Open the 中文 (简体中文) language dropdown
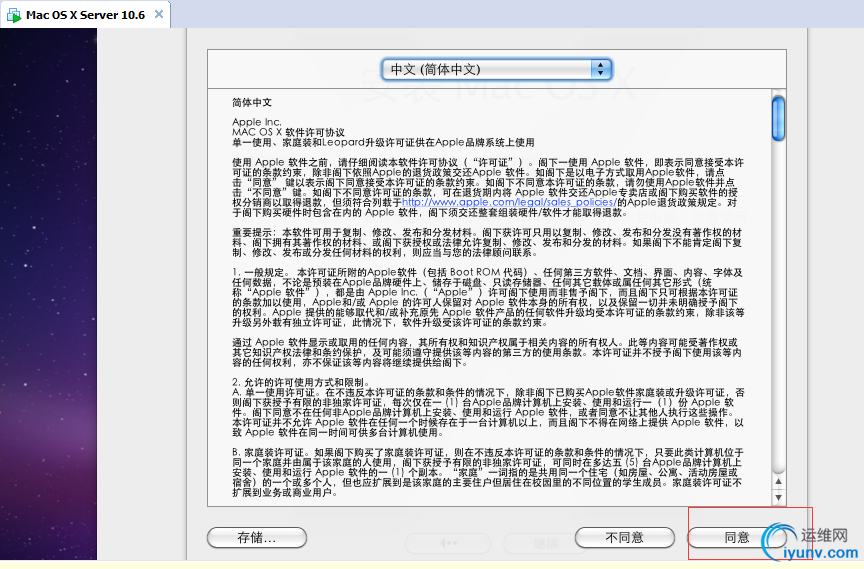864x569 pixels. pyautogui.click(x=496, y=69)
